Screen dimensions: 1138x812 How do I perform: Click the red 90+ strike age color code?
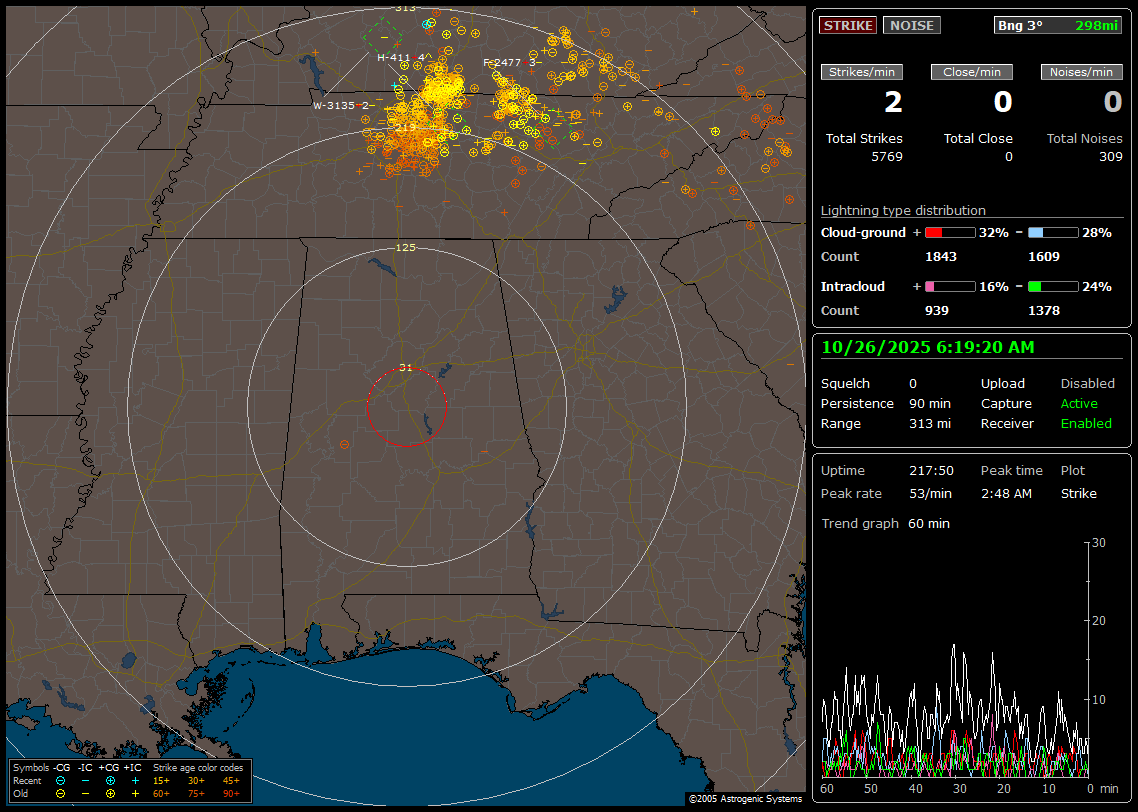[x=230, y=793]
